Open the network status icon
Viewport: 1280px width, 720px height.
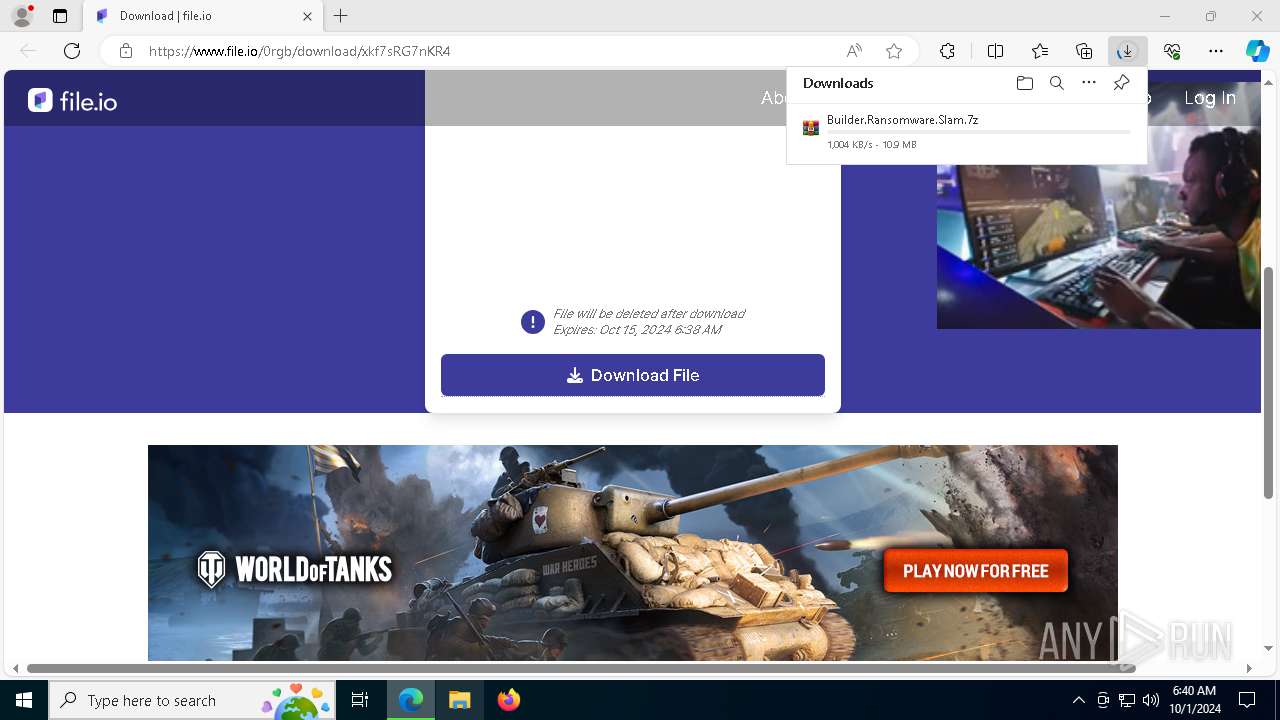pos(1127,700)
